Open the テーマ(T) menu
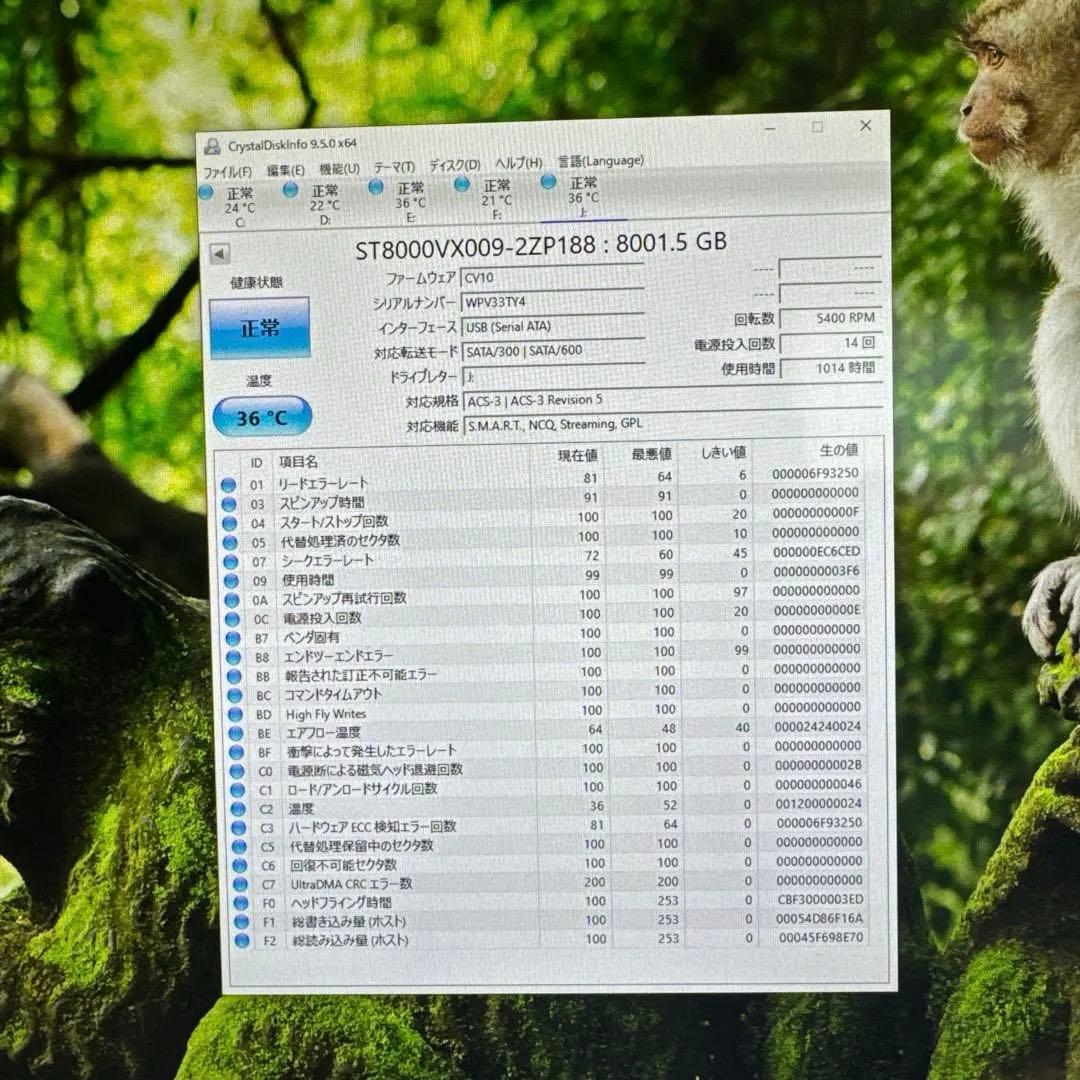 tap(394, 167)
